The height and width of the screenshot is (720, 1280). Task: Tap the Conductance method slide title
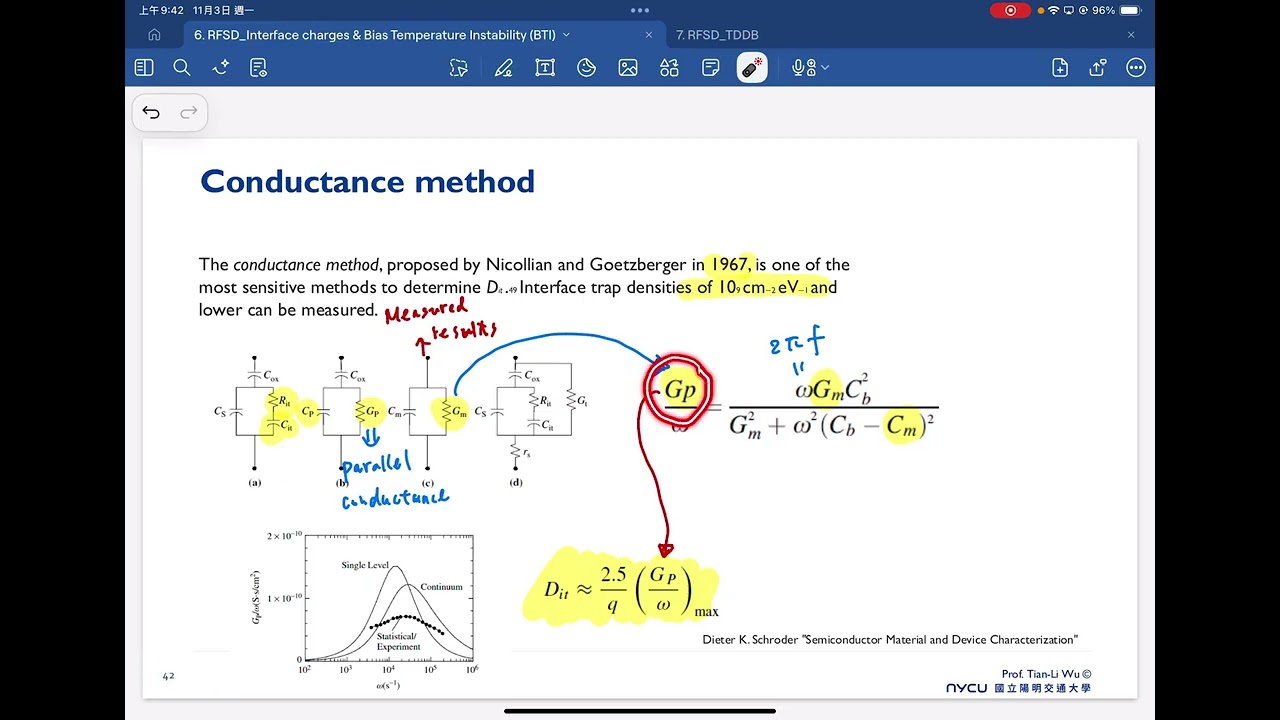click(367, 181)
